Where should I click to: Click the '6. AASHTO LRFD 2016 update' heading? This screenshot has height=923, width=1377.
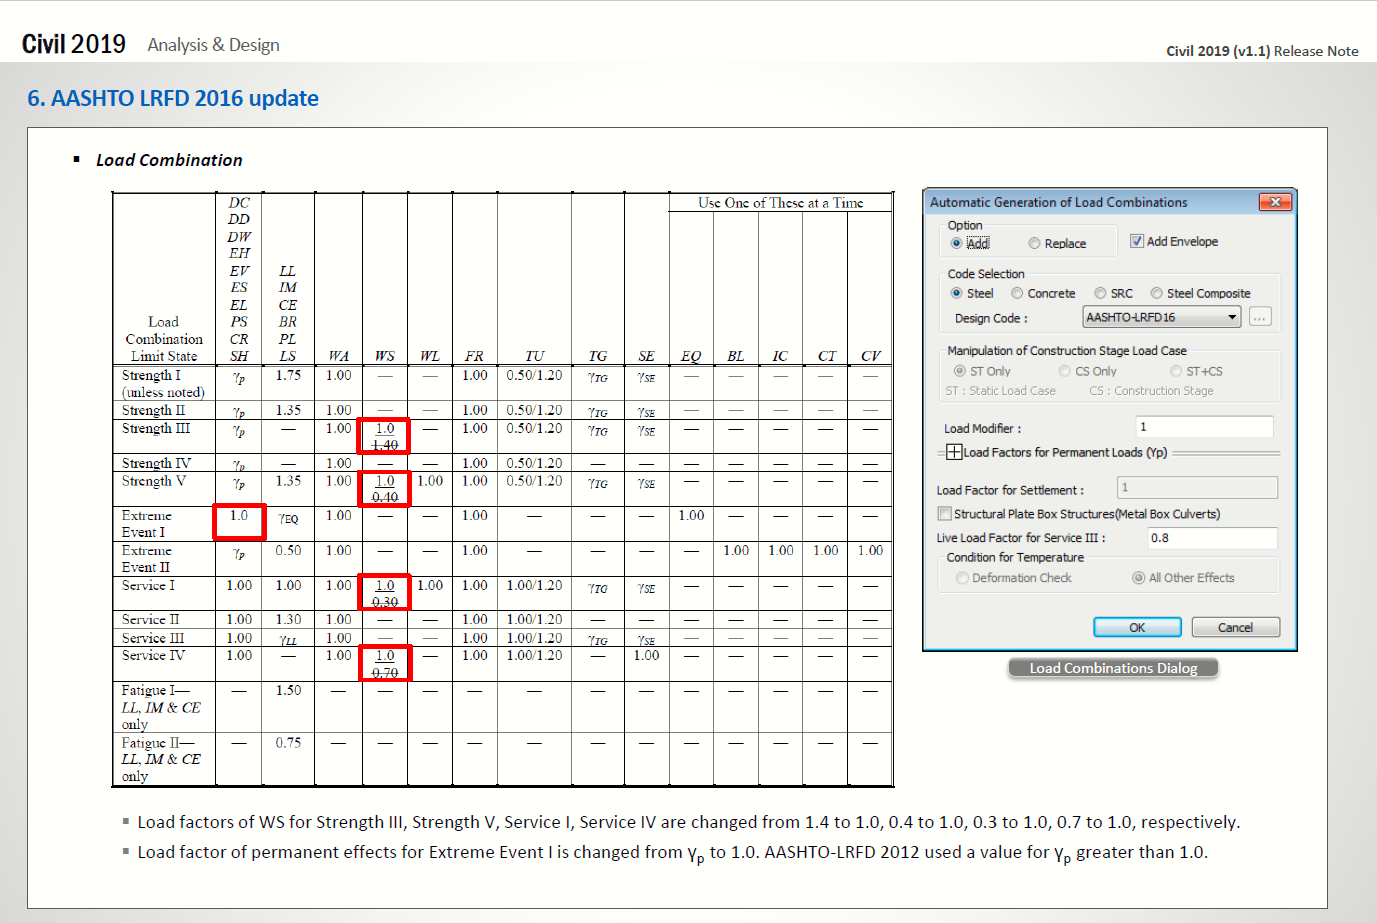[x=173, y=98]
